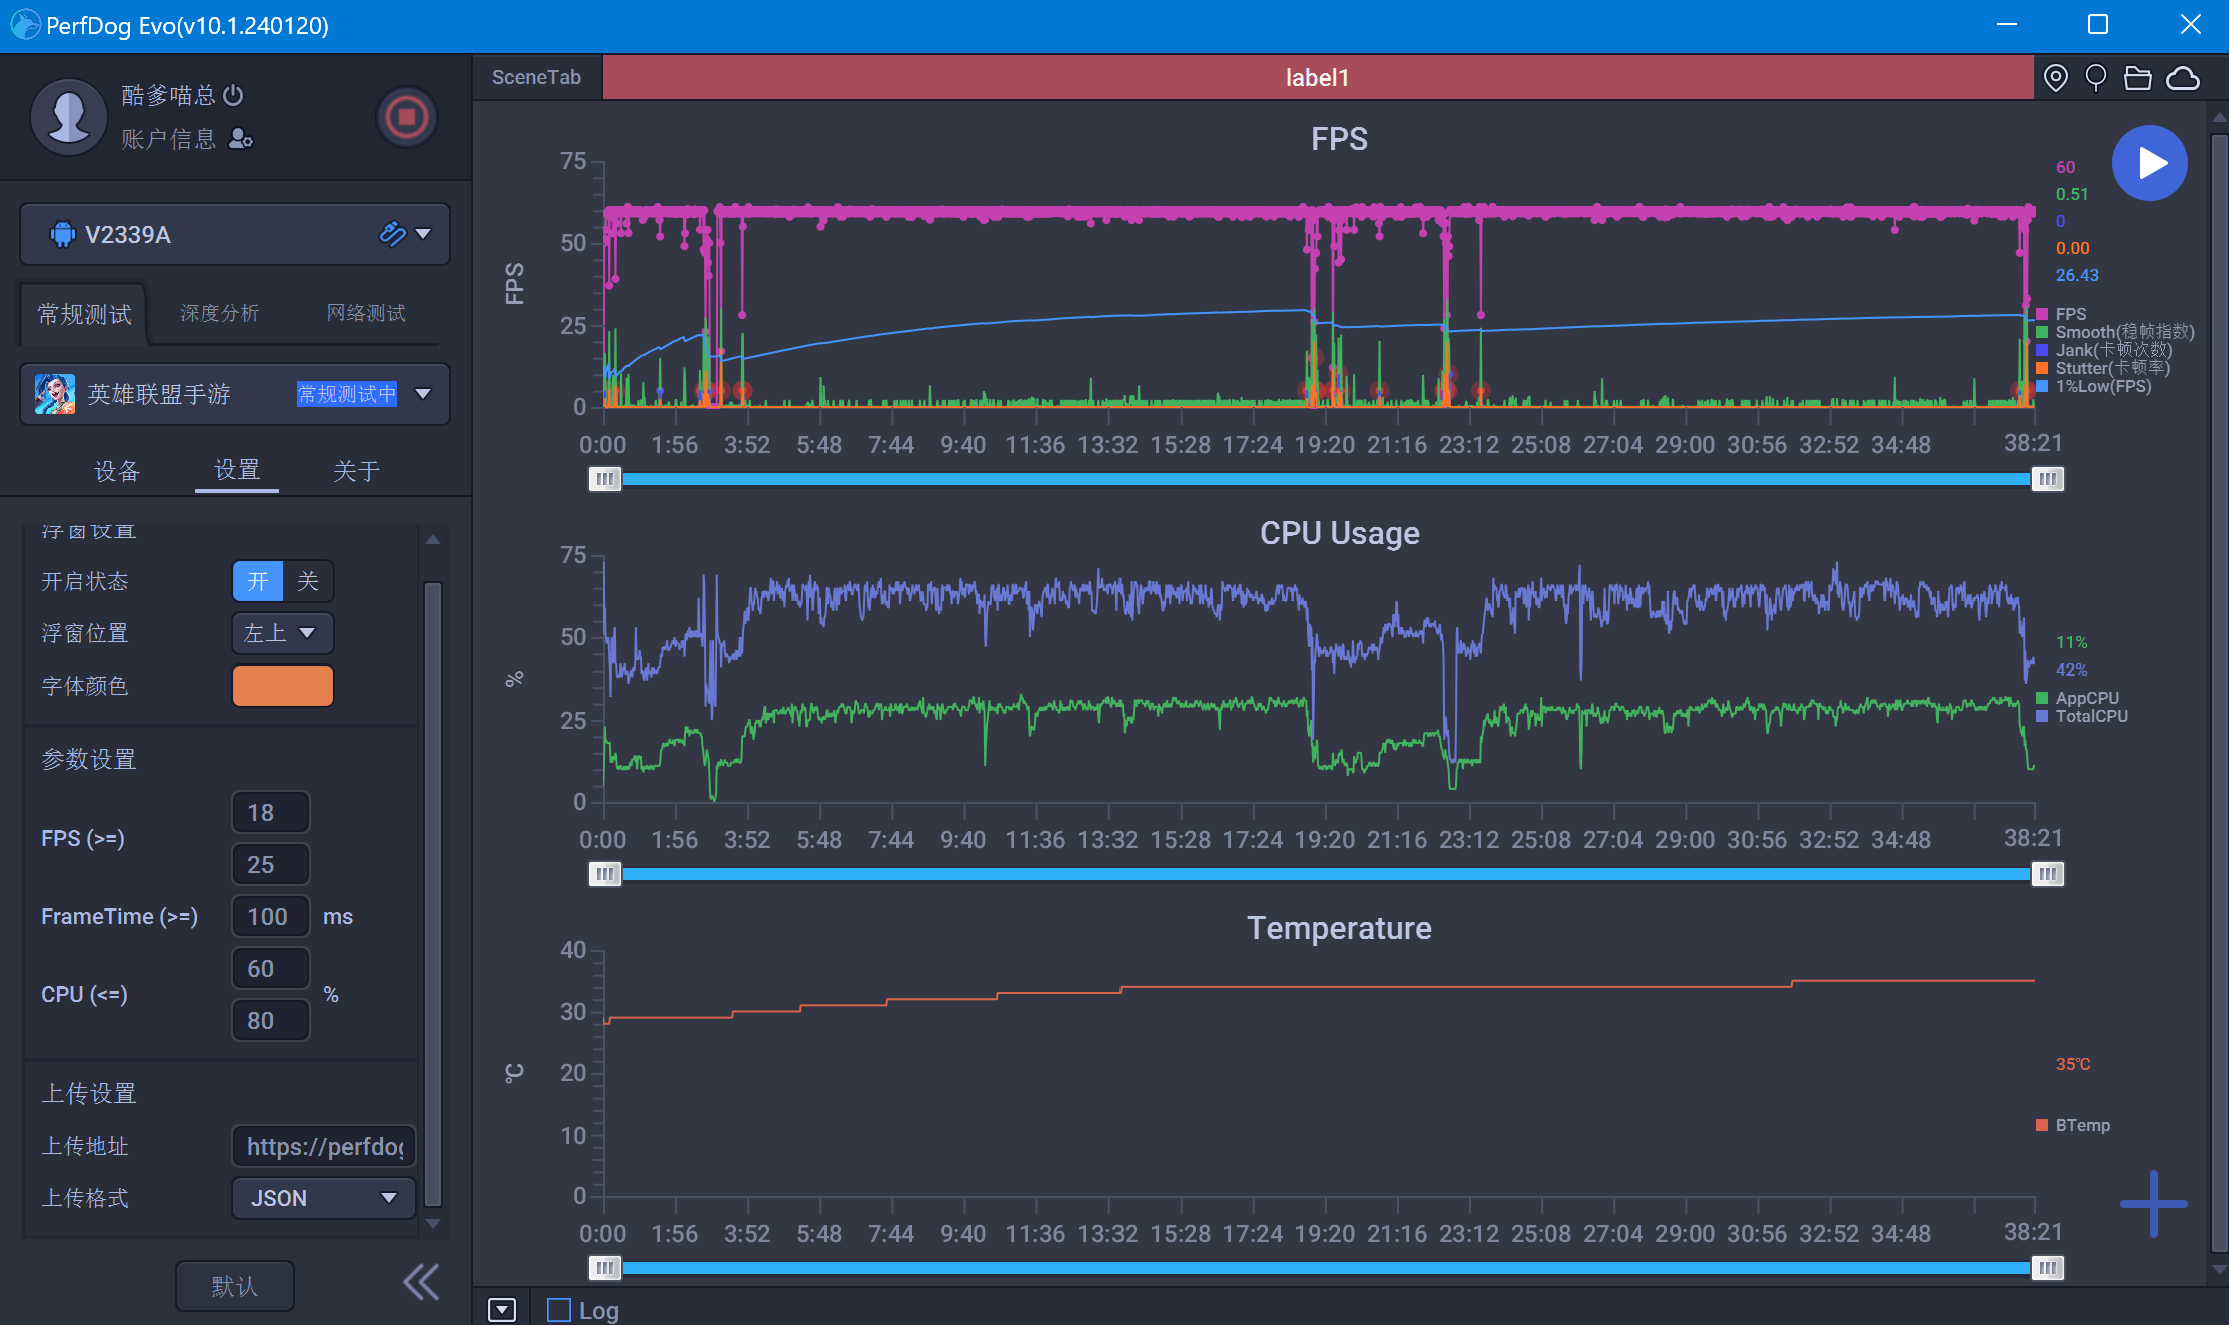Enable the Log checkbox
Image resolution: width=2230 pixels, height=1326 pixels.
tap(559, 1310)
